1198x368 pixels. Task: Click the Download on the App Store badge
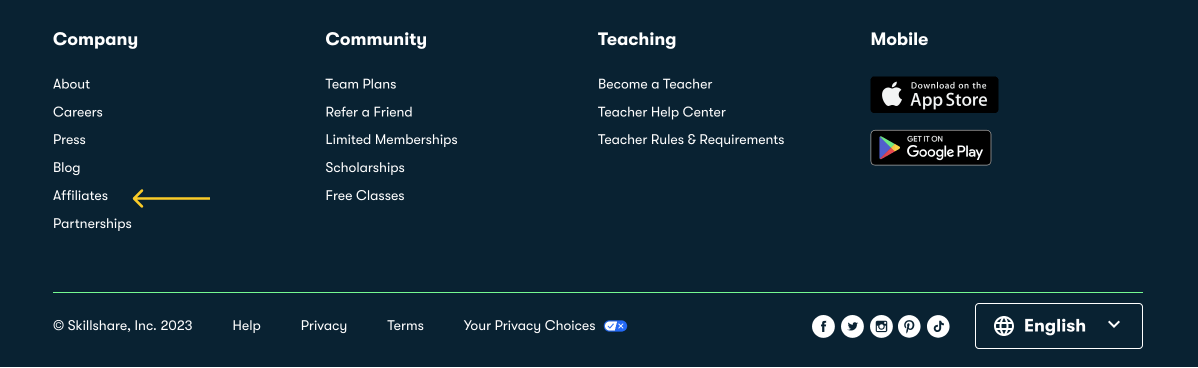click(x=934, y=95)
